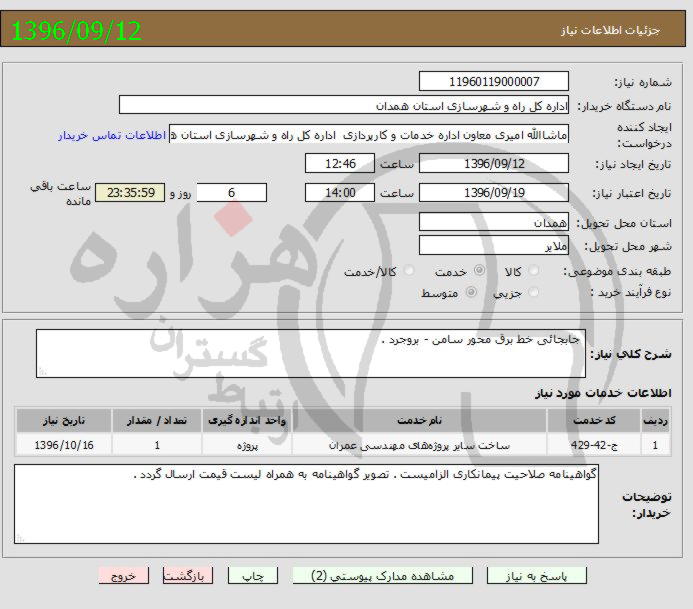The image size is (693, 609).
Task: Select the متوسط purchase type radio
Action: 471,292
